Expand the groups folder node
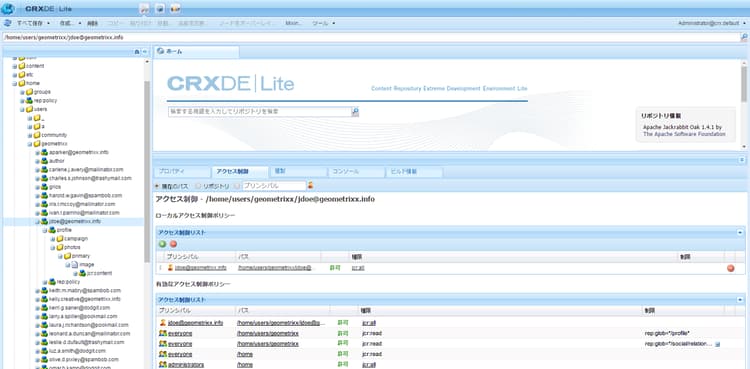This screenshot has height=369, width=750. point(22,92)
